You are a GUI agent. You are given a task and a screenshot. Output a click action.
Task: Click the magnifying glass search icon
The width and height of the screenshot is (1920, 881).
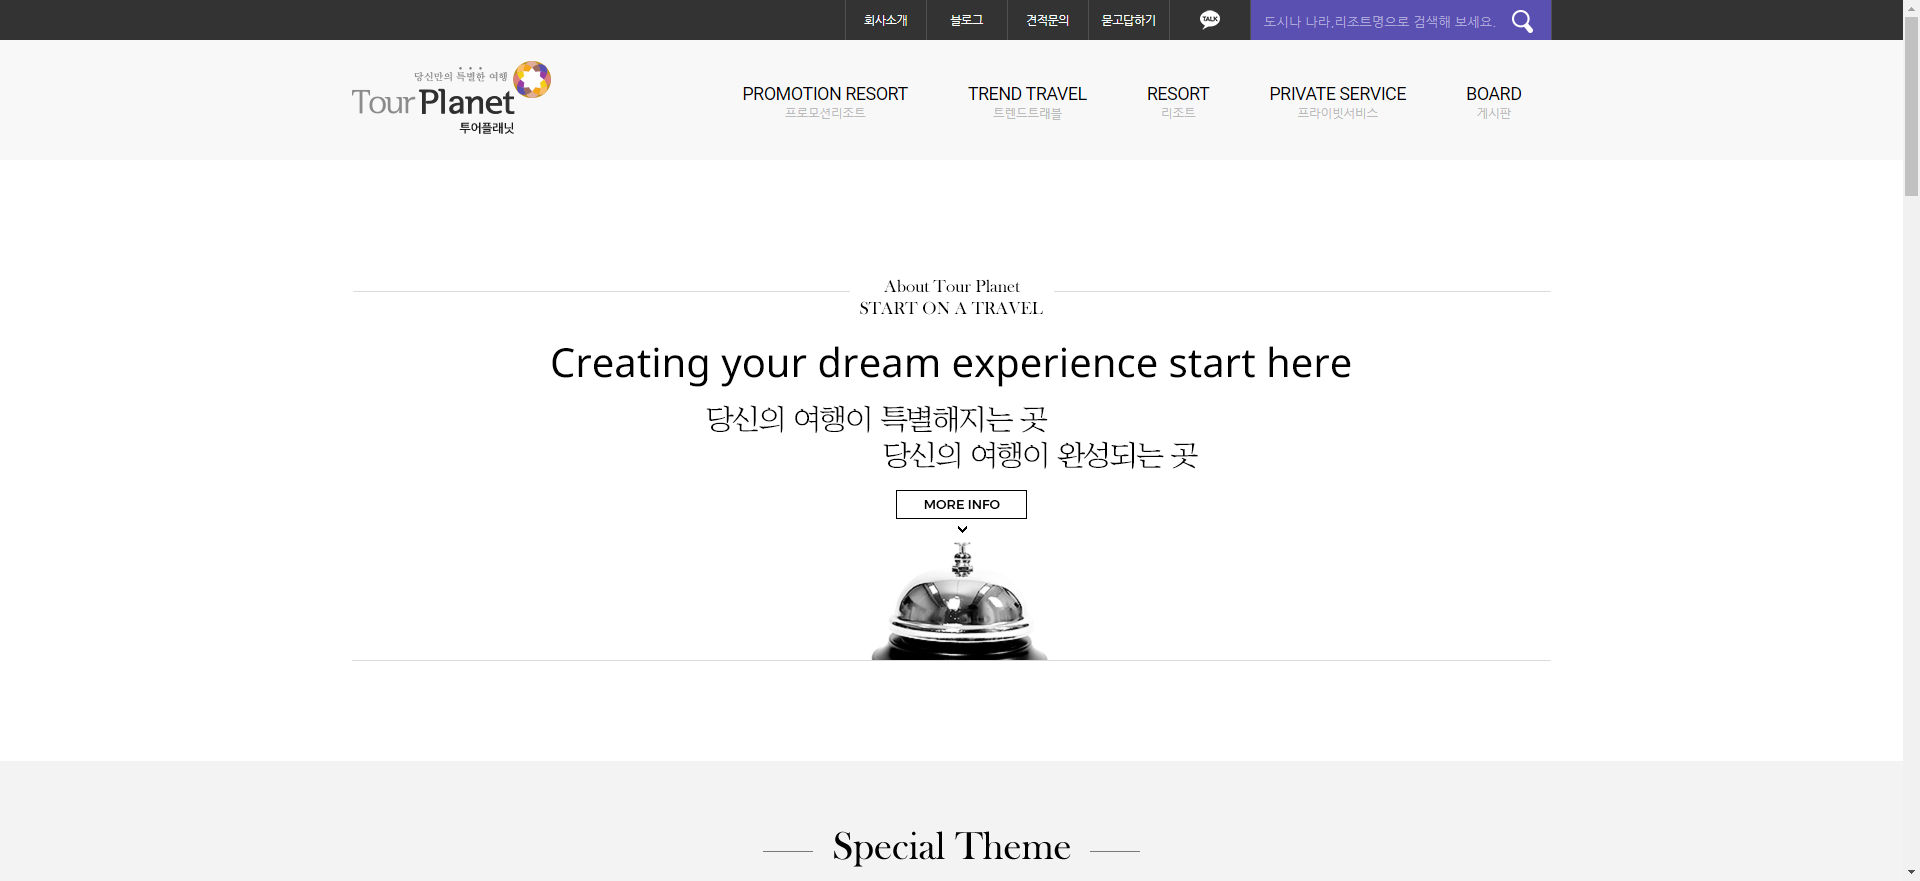click(1522, 21)
